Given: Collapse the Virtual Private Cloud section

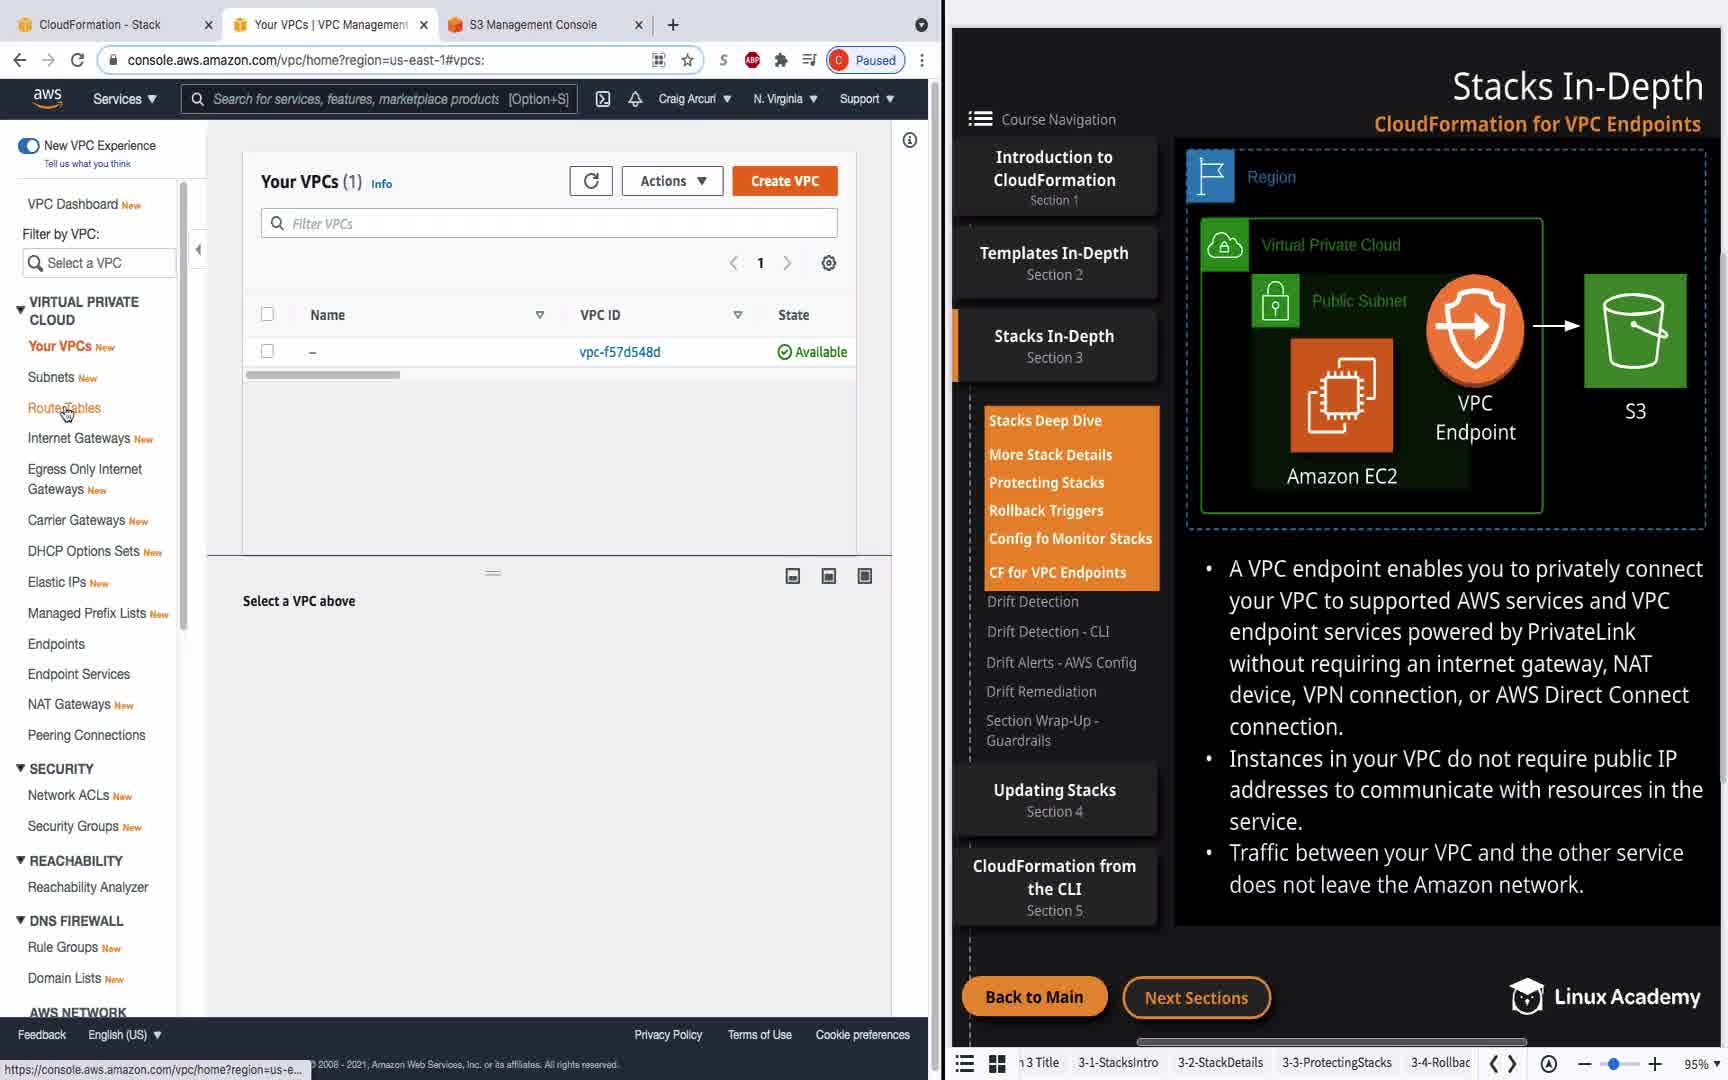Looking at the screenshot, I should click(20, 310).
